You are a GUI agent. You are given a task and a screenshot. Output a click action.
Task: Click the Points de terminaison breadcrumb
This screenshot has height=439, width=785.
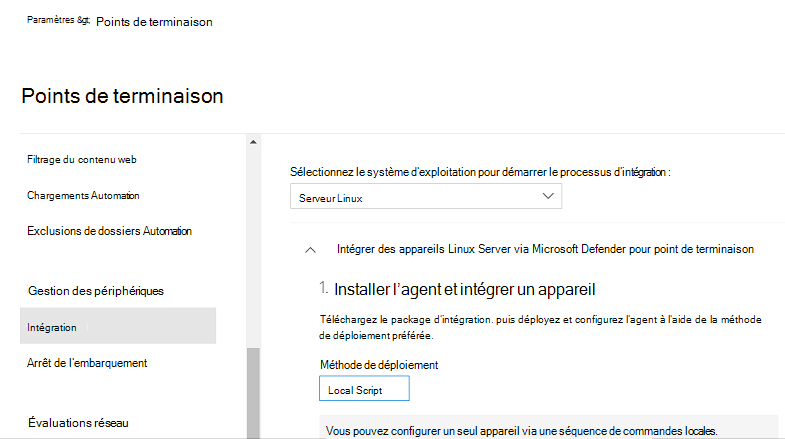[154, 22]
